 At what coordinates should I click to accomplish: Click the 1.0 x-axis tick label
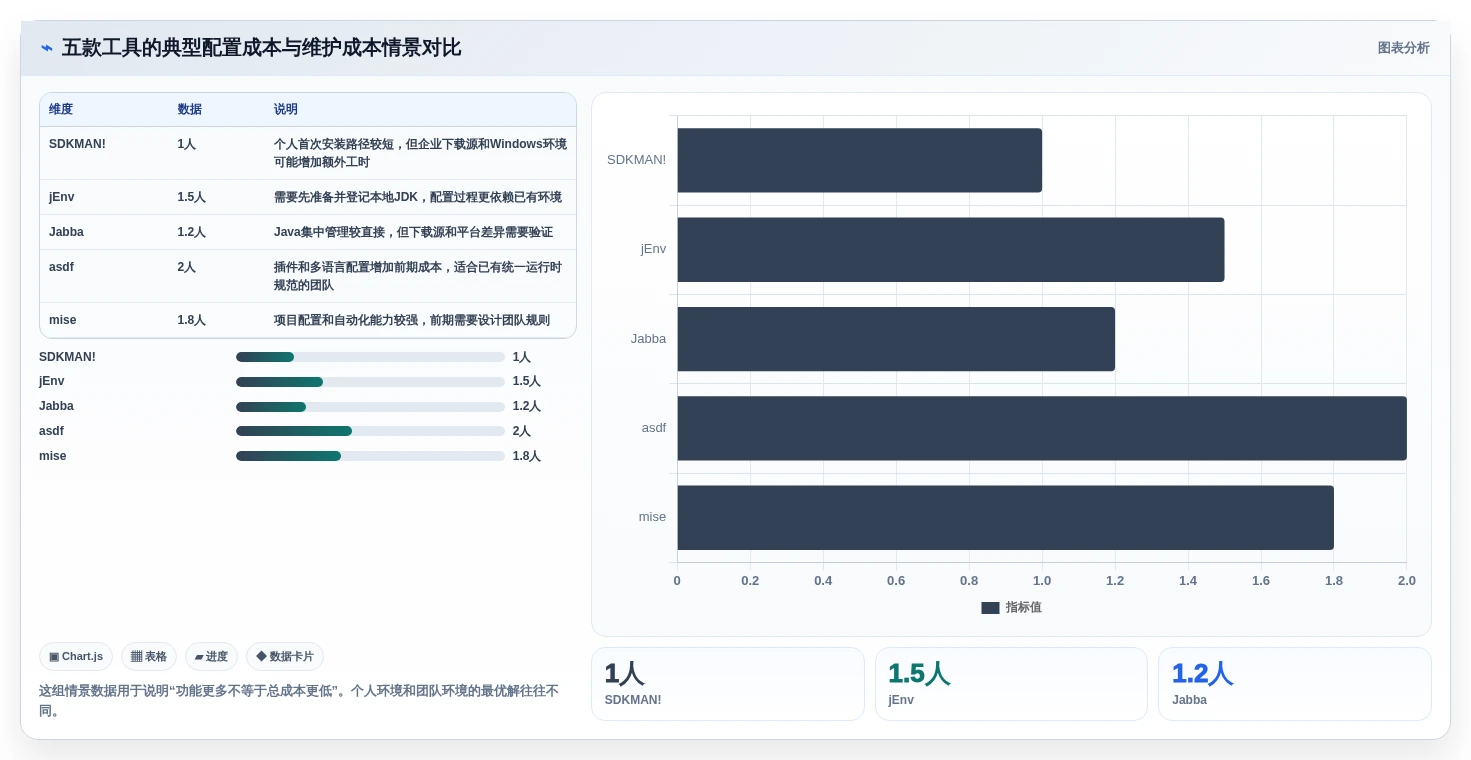[x=1042, y=581]
